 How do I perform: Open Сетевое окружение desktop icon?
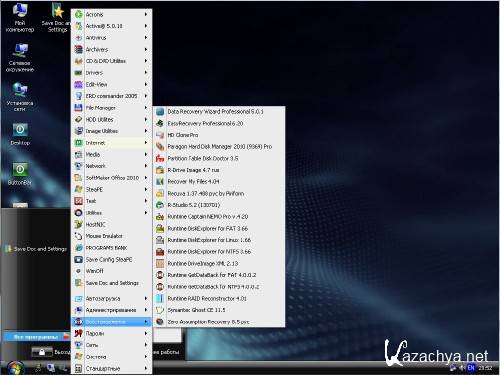coord(20,57)
